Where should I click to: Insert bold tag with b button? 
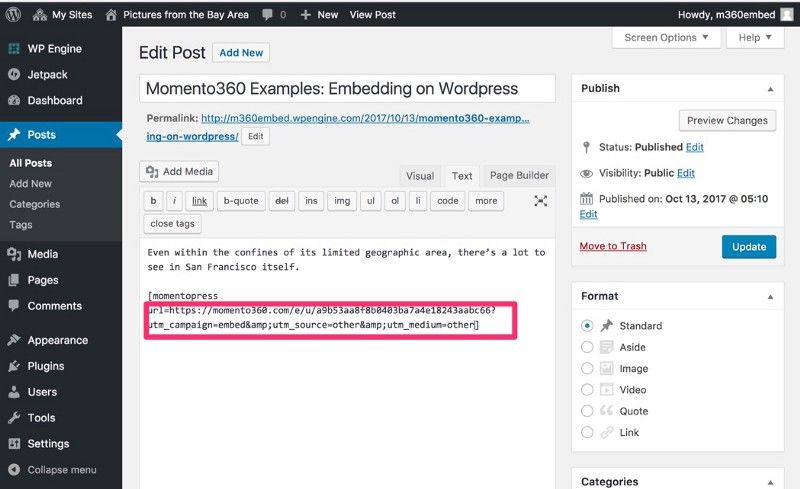click(153, 201)
